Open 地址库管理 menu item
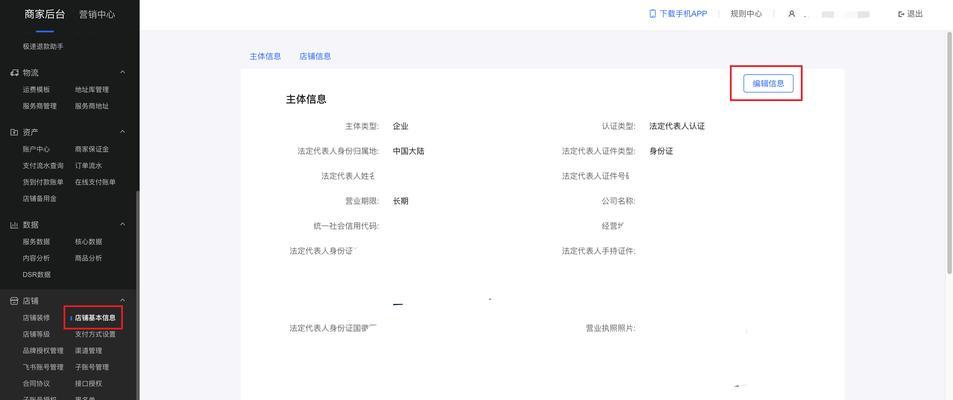 coord(92,89)
